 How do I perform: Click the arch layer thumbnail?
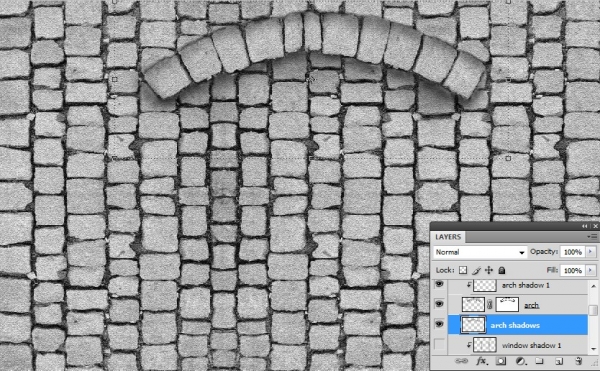tap(473, 304)
